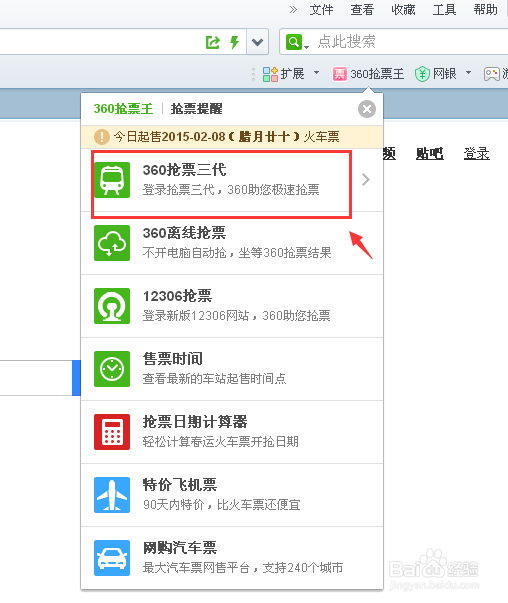Click the 360离线抢票 title text
The image size is (508, 603).
click(x=185, y=233)
